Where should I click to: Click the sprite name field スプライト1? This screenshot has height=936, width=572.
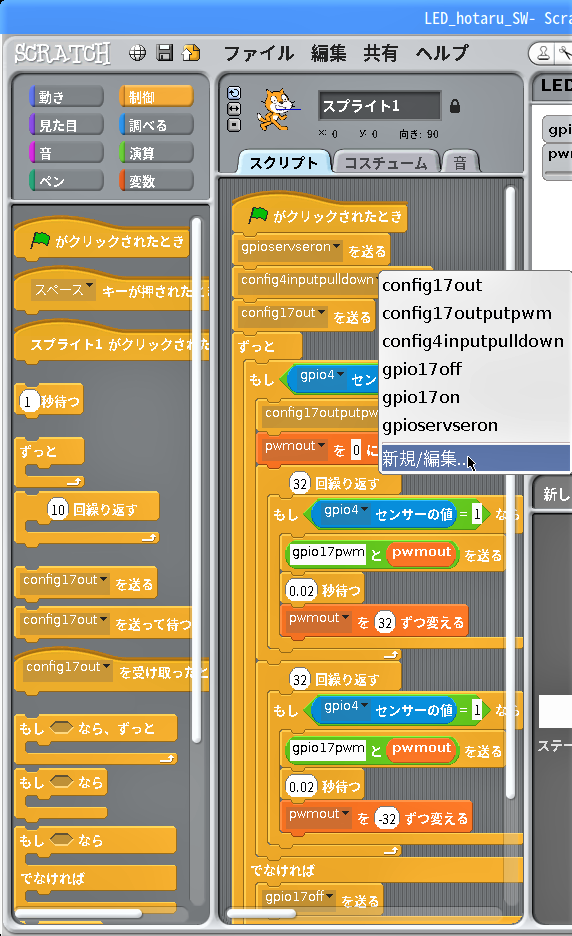tap(380, 106)
